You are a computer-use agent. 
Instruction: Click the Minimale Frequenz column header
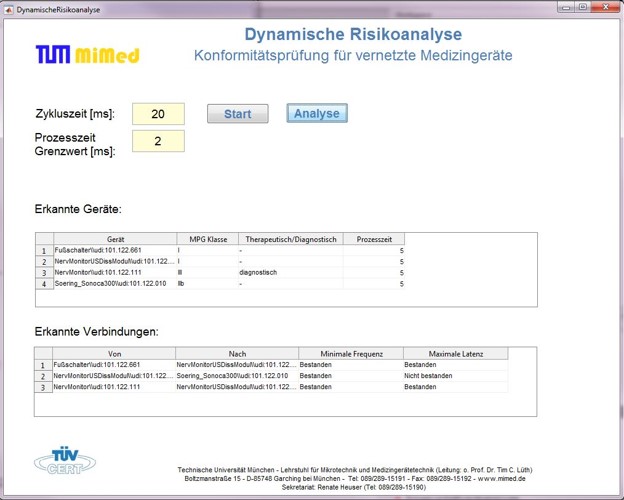350,353
